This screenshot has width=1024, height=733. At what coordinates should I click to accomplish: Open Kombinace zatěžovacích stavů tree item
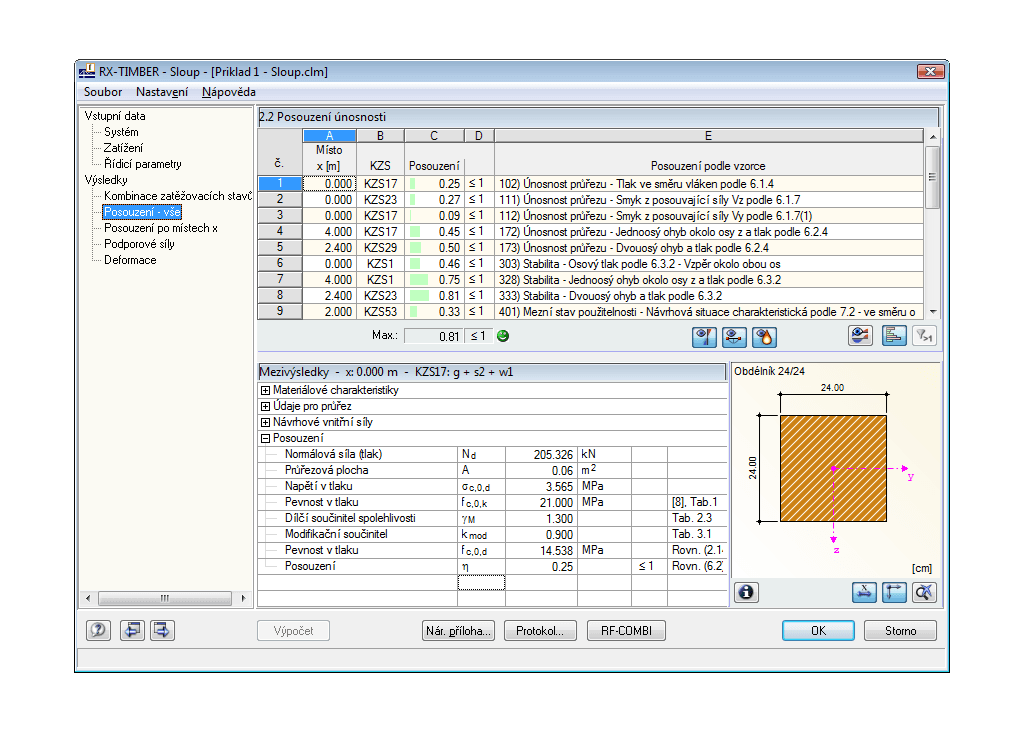pos(178,196)
